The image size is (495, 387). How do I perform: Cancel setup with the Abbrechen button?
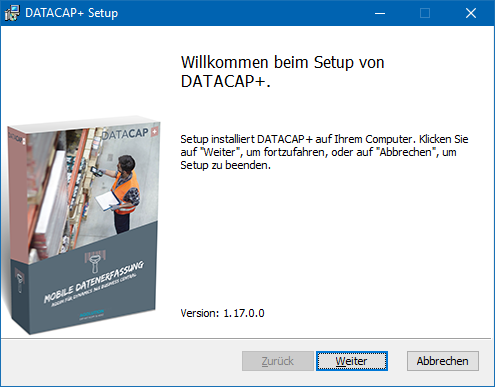[x=443, y=361]
